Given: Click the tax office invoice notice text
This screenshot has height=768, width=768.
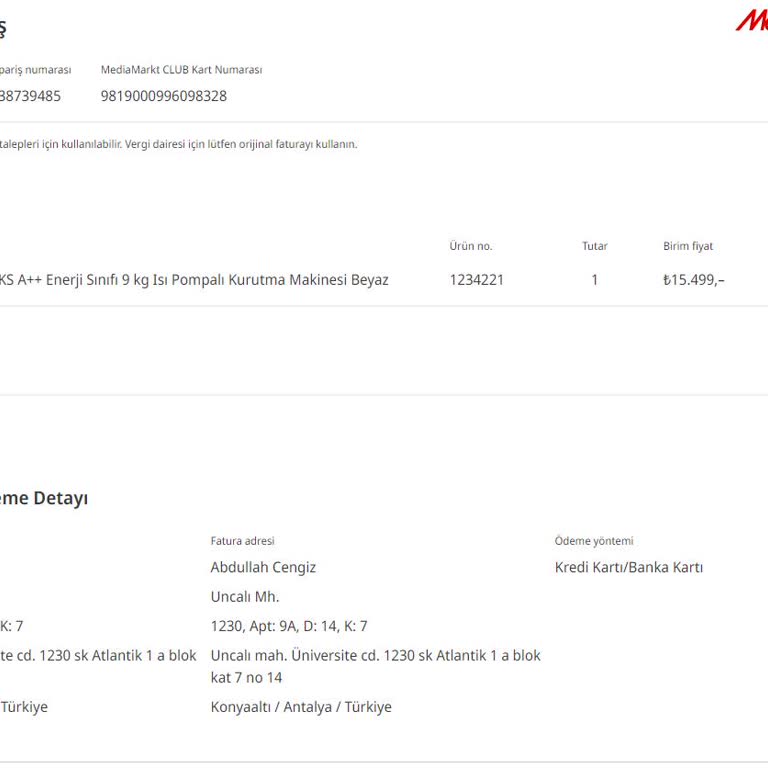Looking at the screenshot, I should (x=179, y=144).
